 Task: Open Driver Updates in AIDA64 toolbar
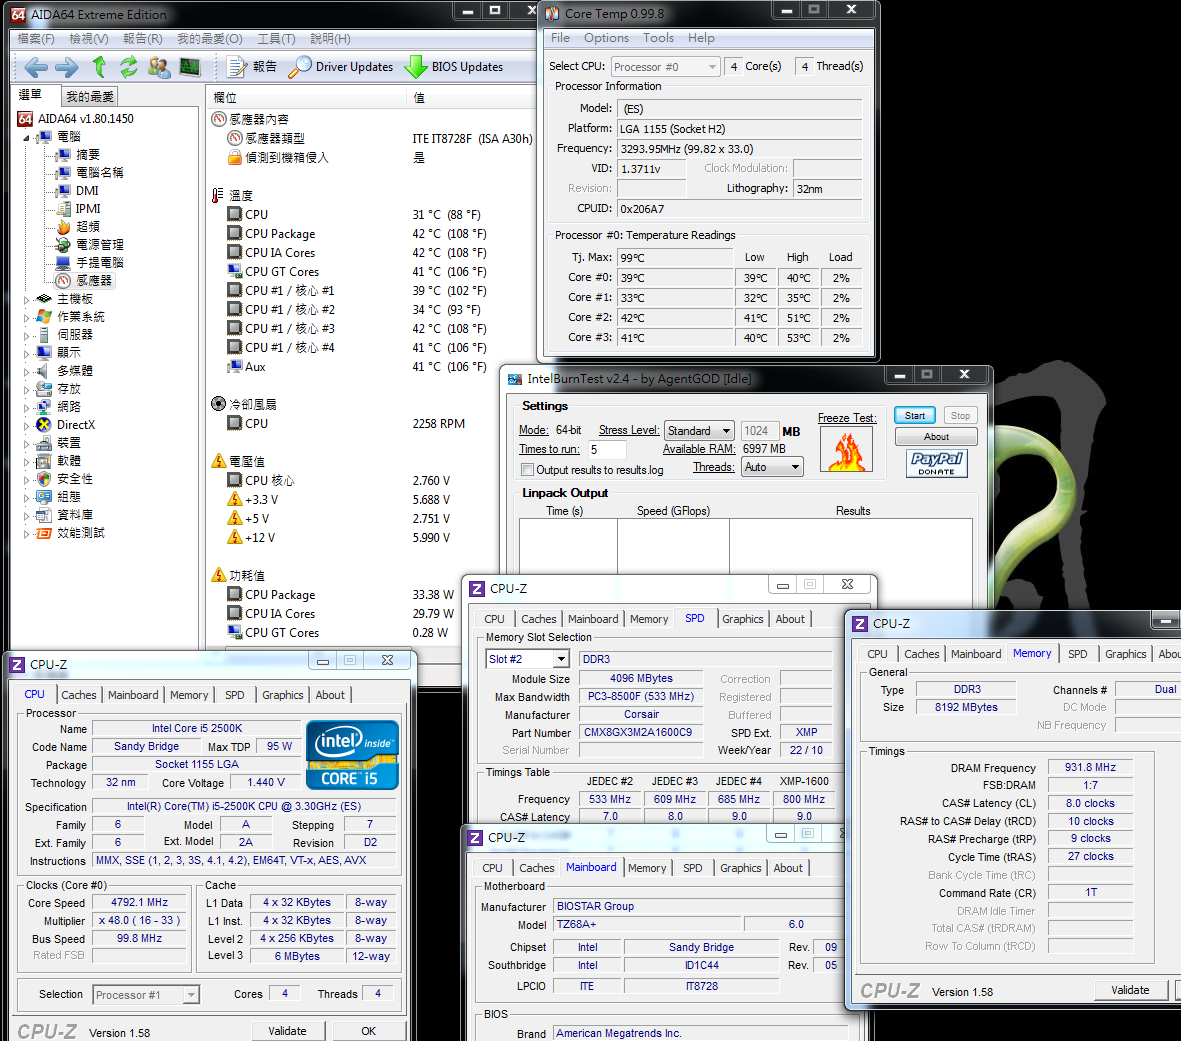[341, 67]
